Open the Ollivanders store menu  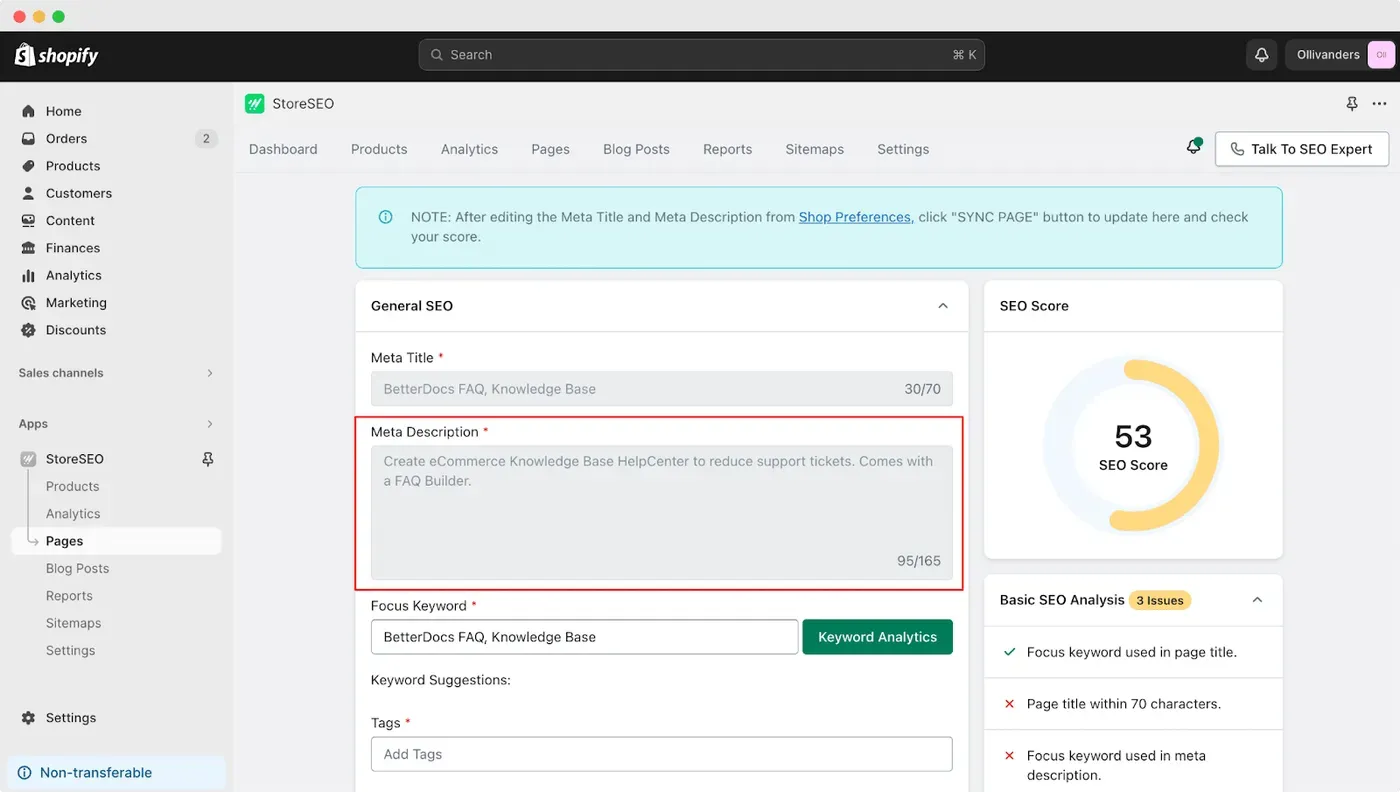coord(1340,55)
